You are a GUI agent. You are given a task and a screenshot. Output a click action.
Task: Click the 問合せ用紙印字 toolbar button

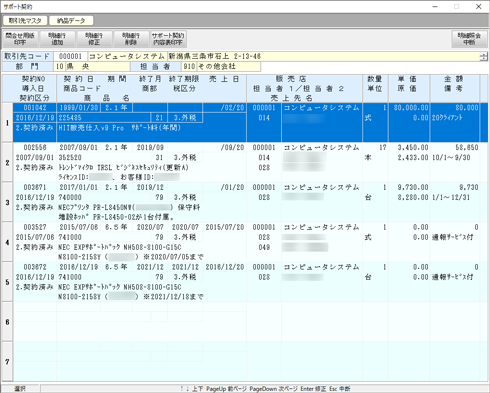(x=20, y=39)
